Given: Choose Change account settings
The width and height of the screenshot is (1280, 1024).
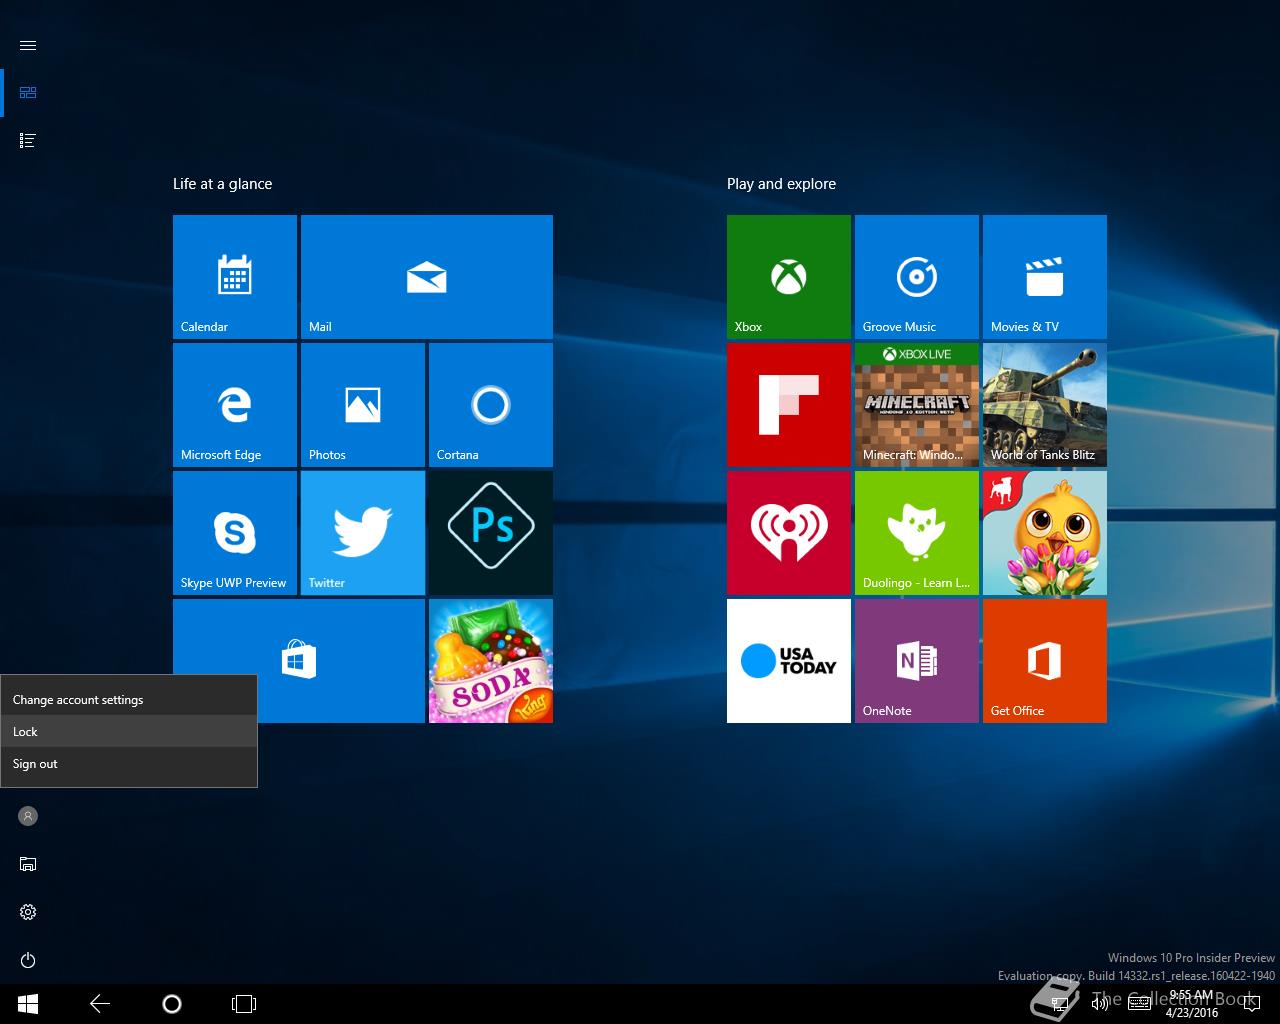Looking at the screenshot, I should coord(129,700).
